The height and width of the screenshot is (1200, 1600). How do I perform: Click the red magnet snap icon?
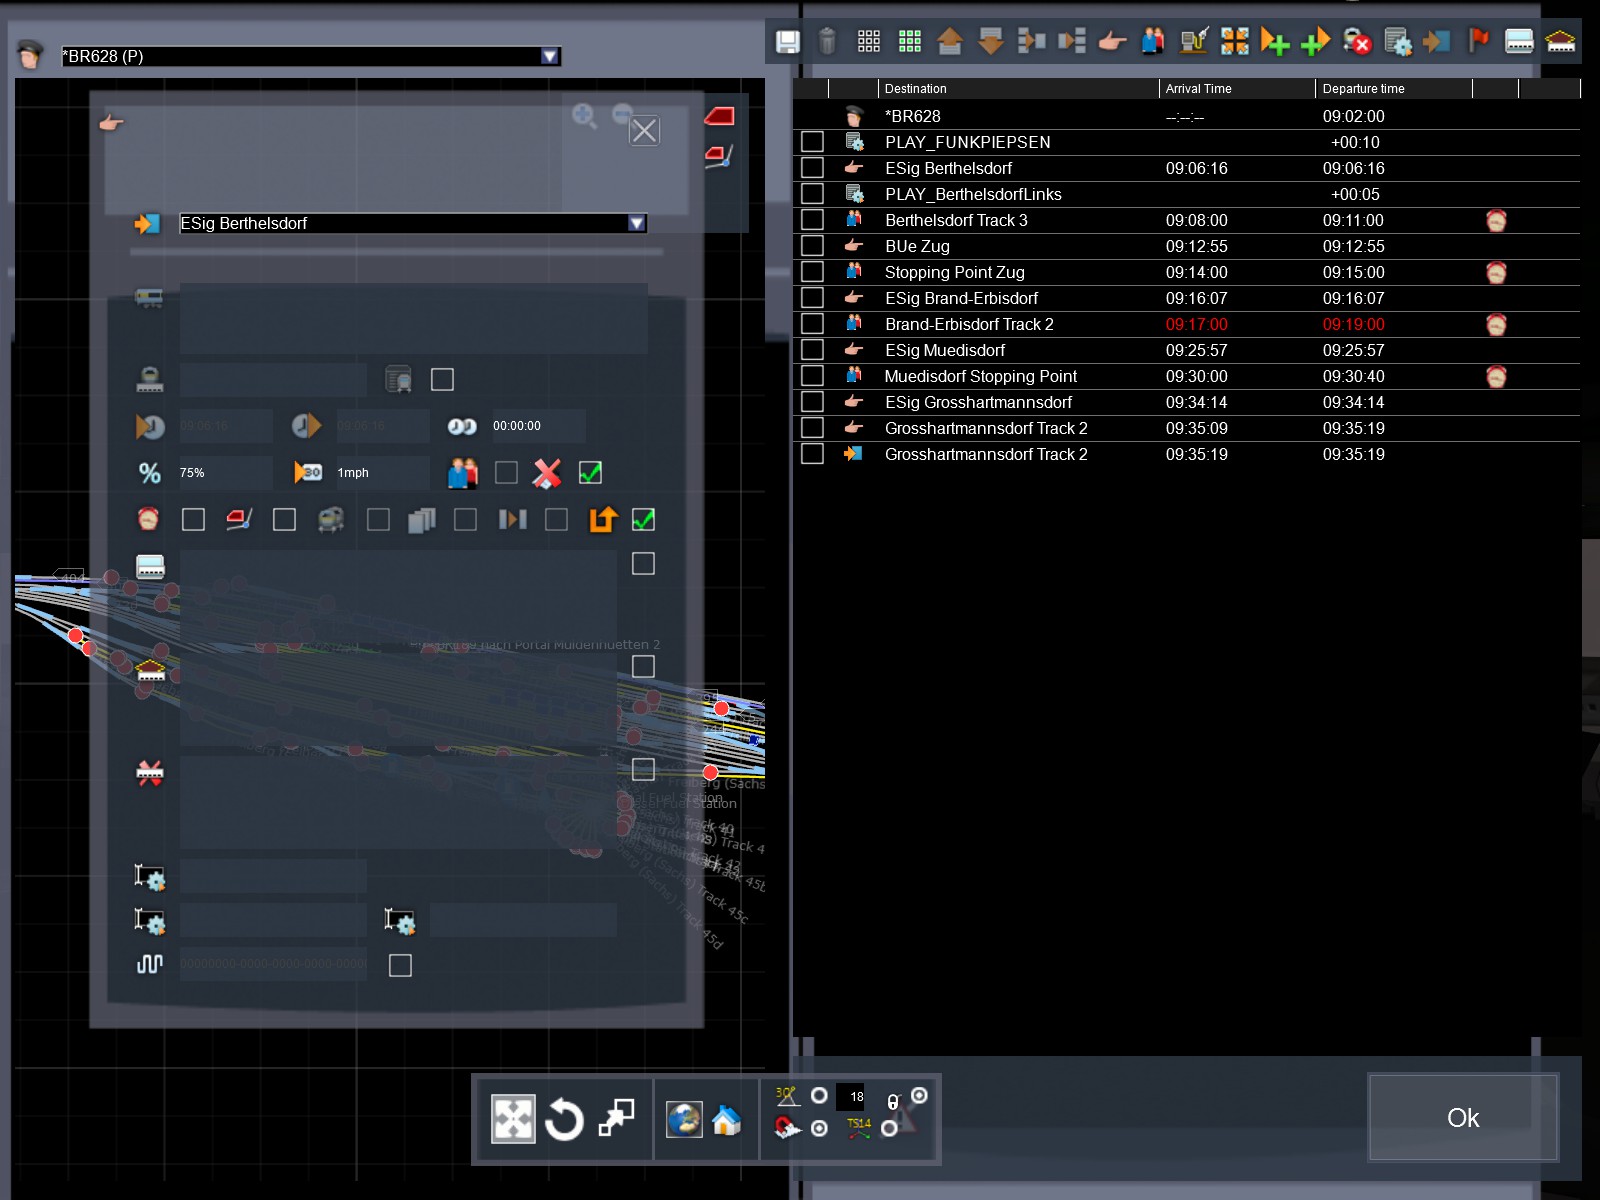[787, 1128]
